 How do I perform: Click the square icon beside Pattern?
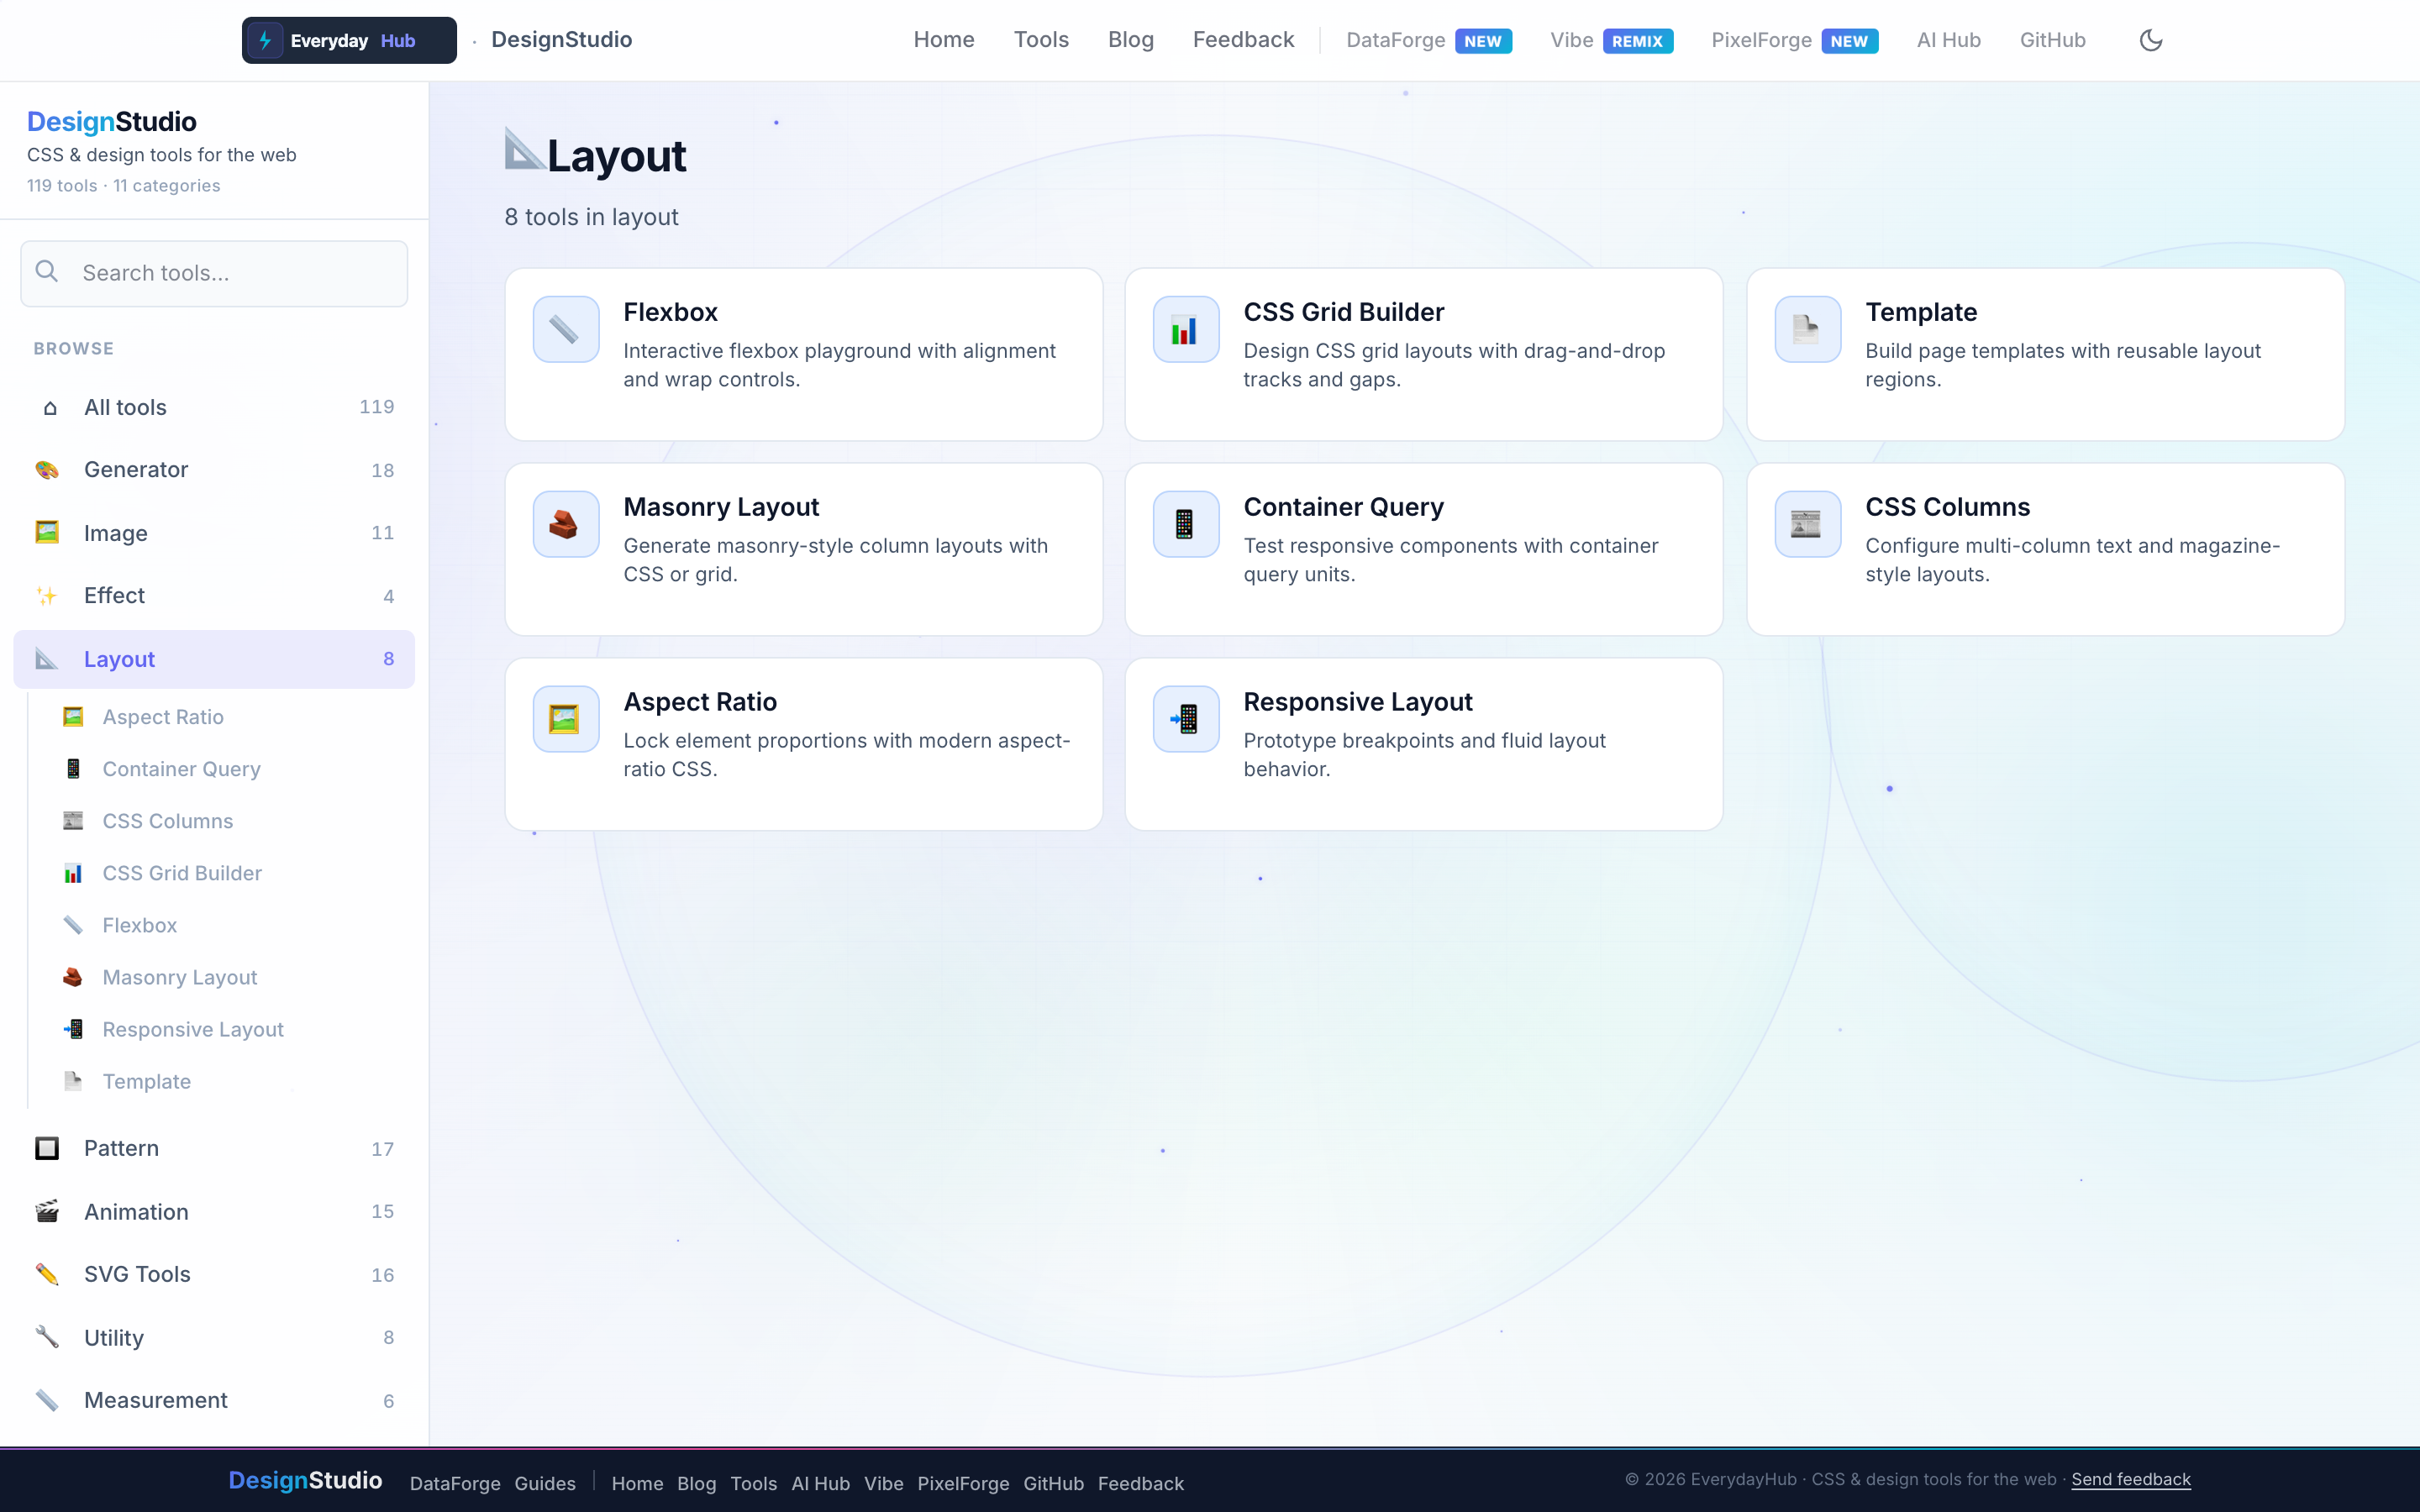47,1148
